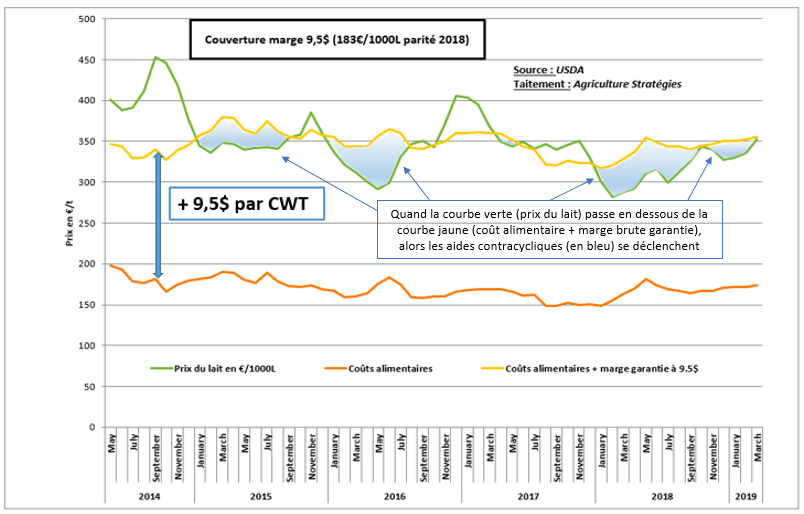Click the year label 2018

662,497
